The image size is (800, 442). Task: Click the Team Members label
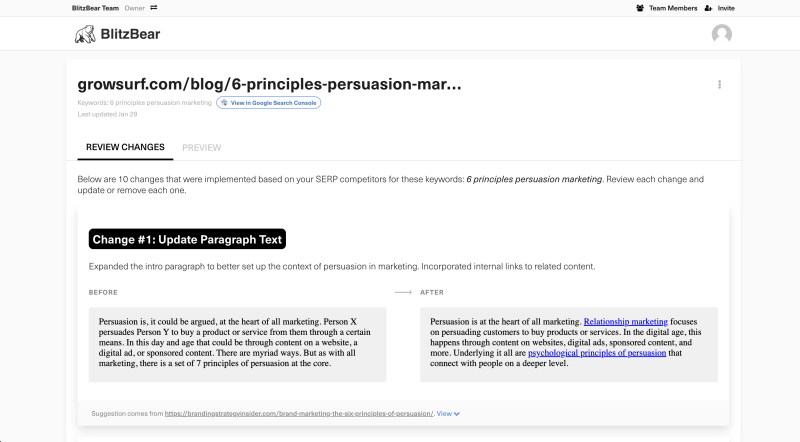point(673,8)
